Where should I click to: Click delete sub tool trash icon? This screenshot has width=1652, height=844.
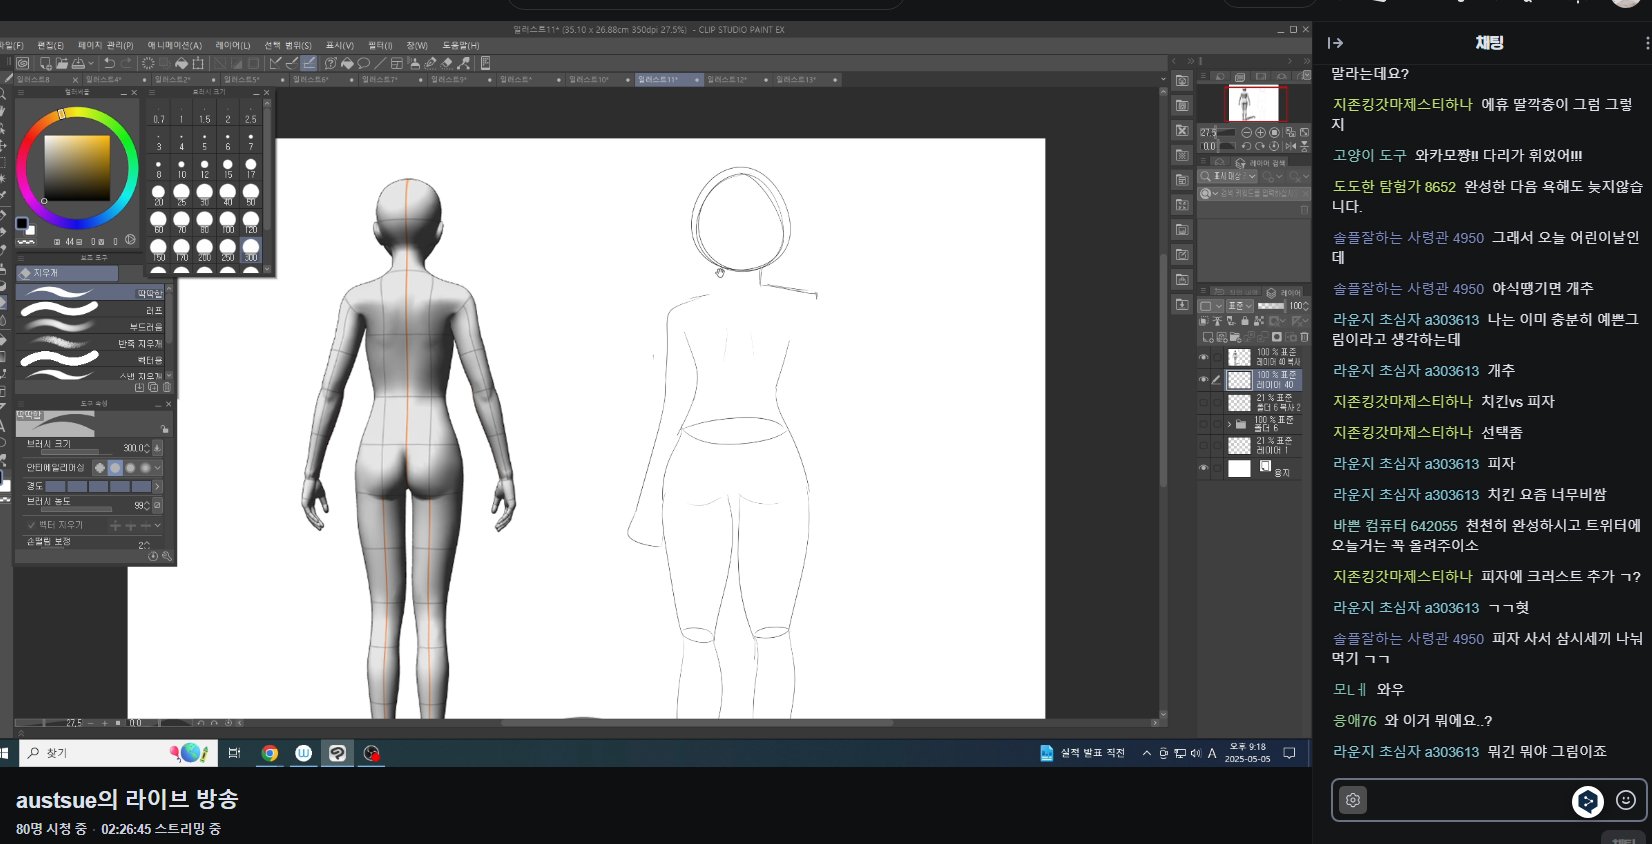(166, 387)
